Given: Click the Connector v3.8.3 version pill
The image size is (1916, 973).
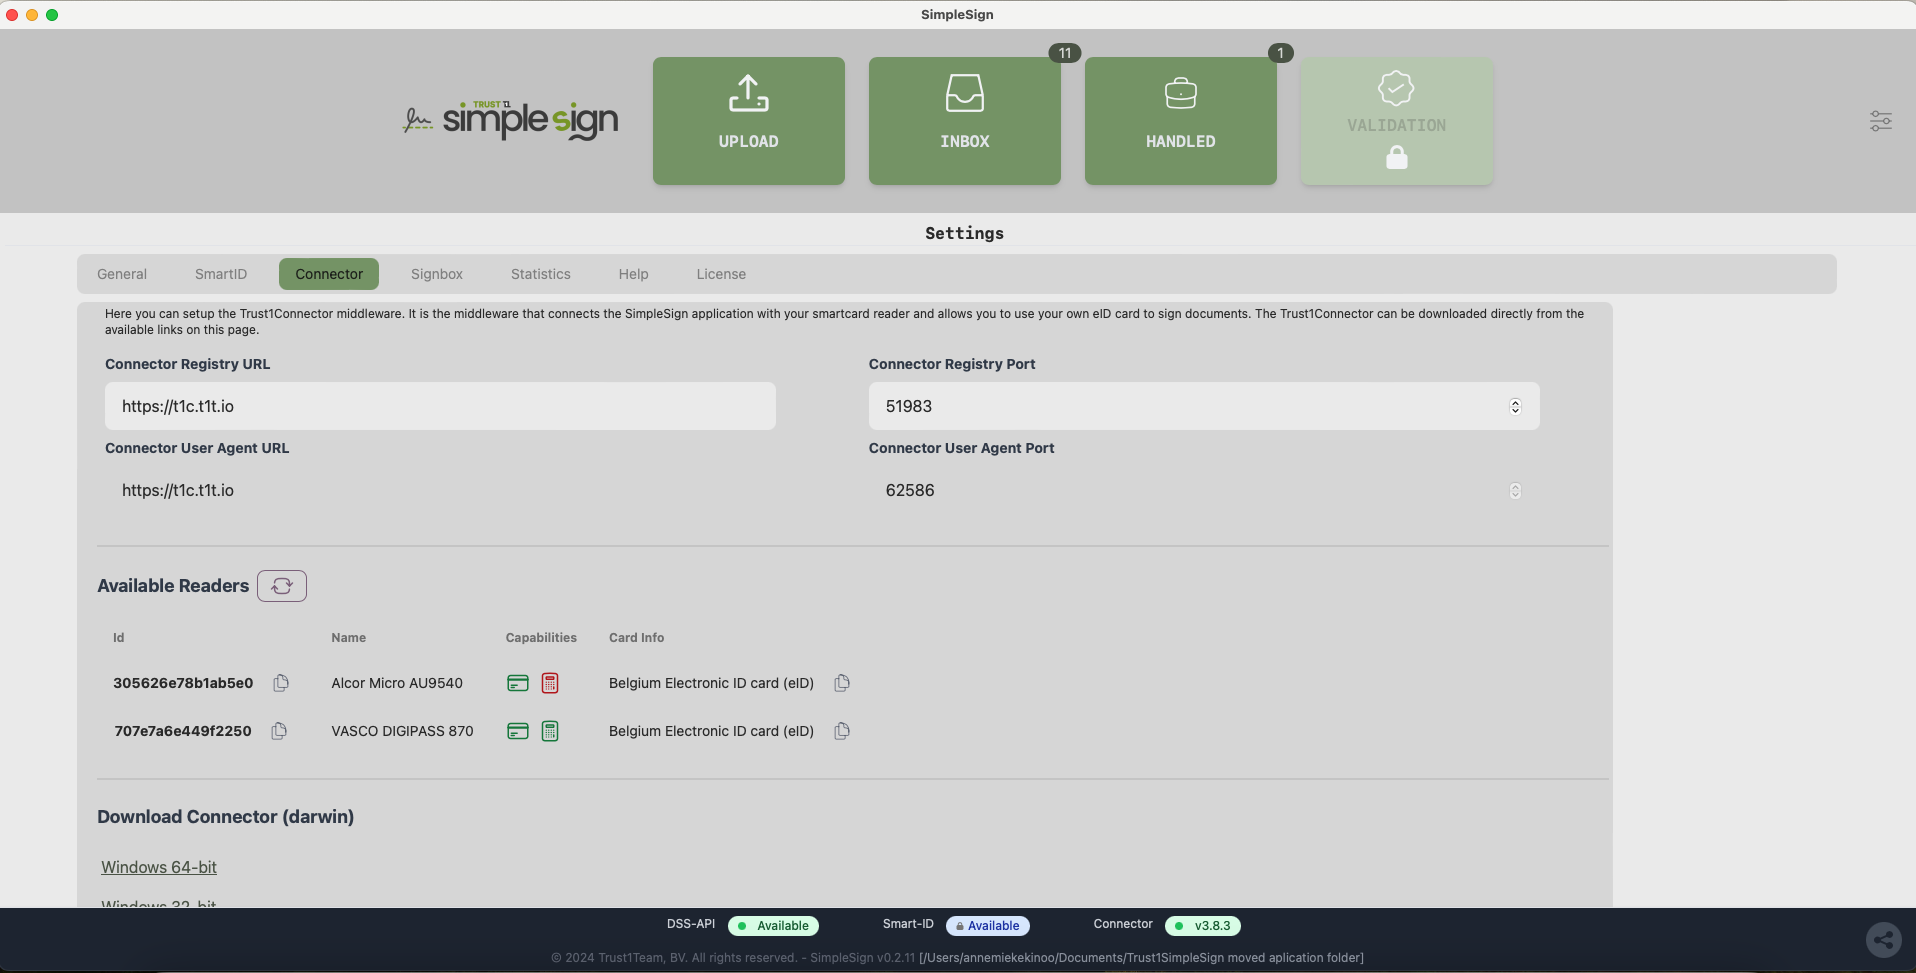Looking at the screenshot, I should click(1203, 926).
